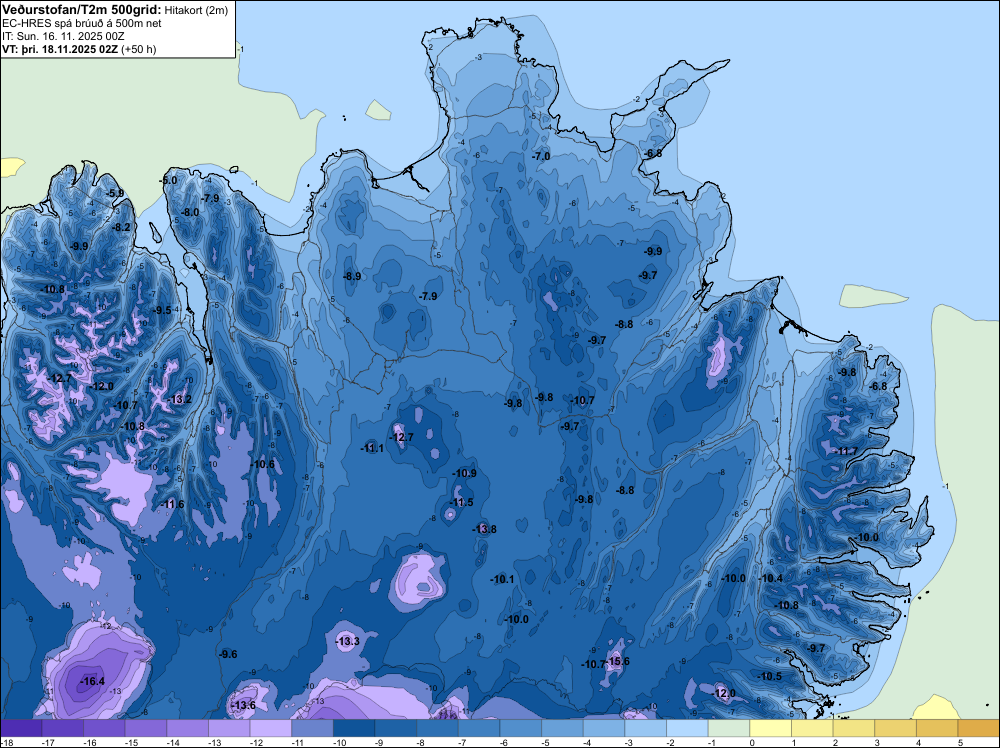The image size is (1000, 748).
Task: Click the '(+50 h)' forecast offset text
Action: pyautogui.click(x=139, y=49)
